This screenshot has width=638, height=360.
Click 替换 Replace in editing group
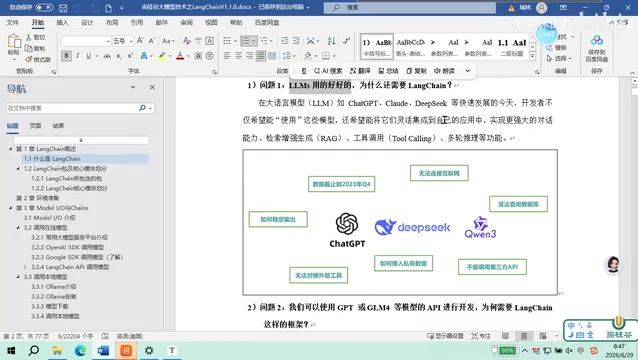click(557, 48)
